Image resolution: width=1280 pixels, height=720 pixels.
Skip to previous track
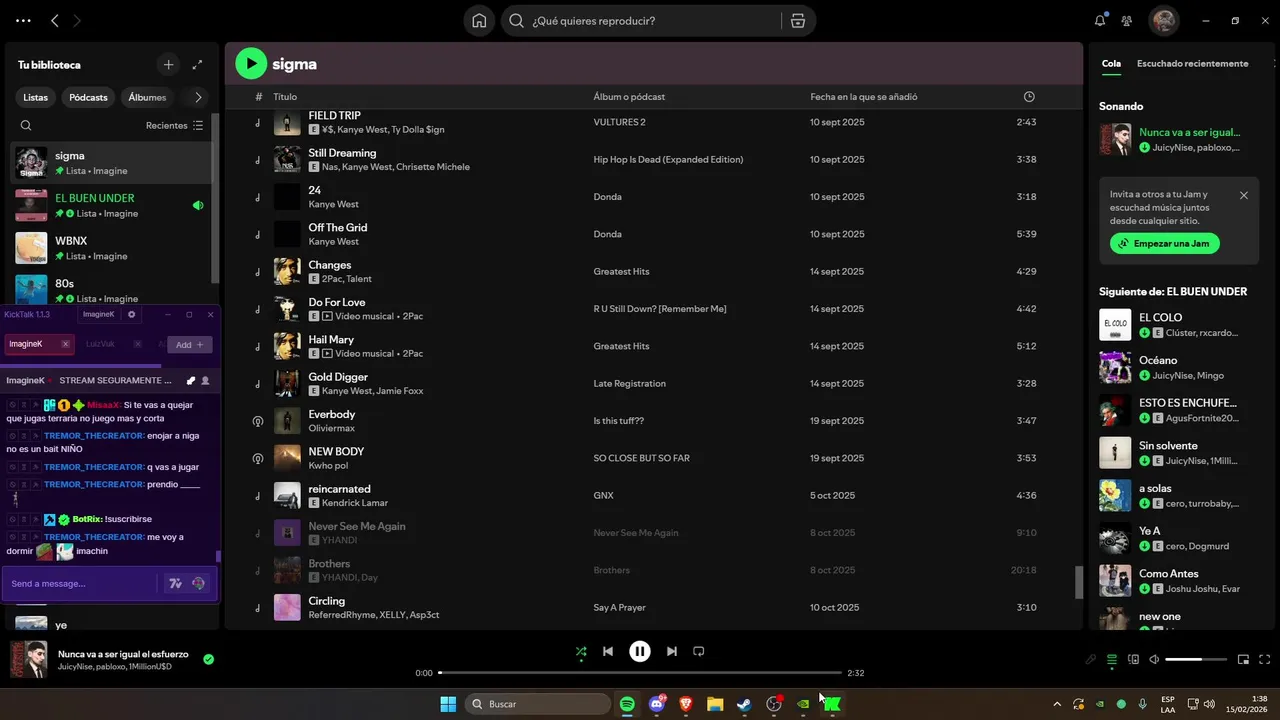click(x=607, y=651)
